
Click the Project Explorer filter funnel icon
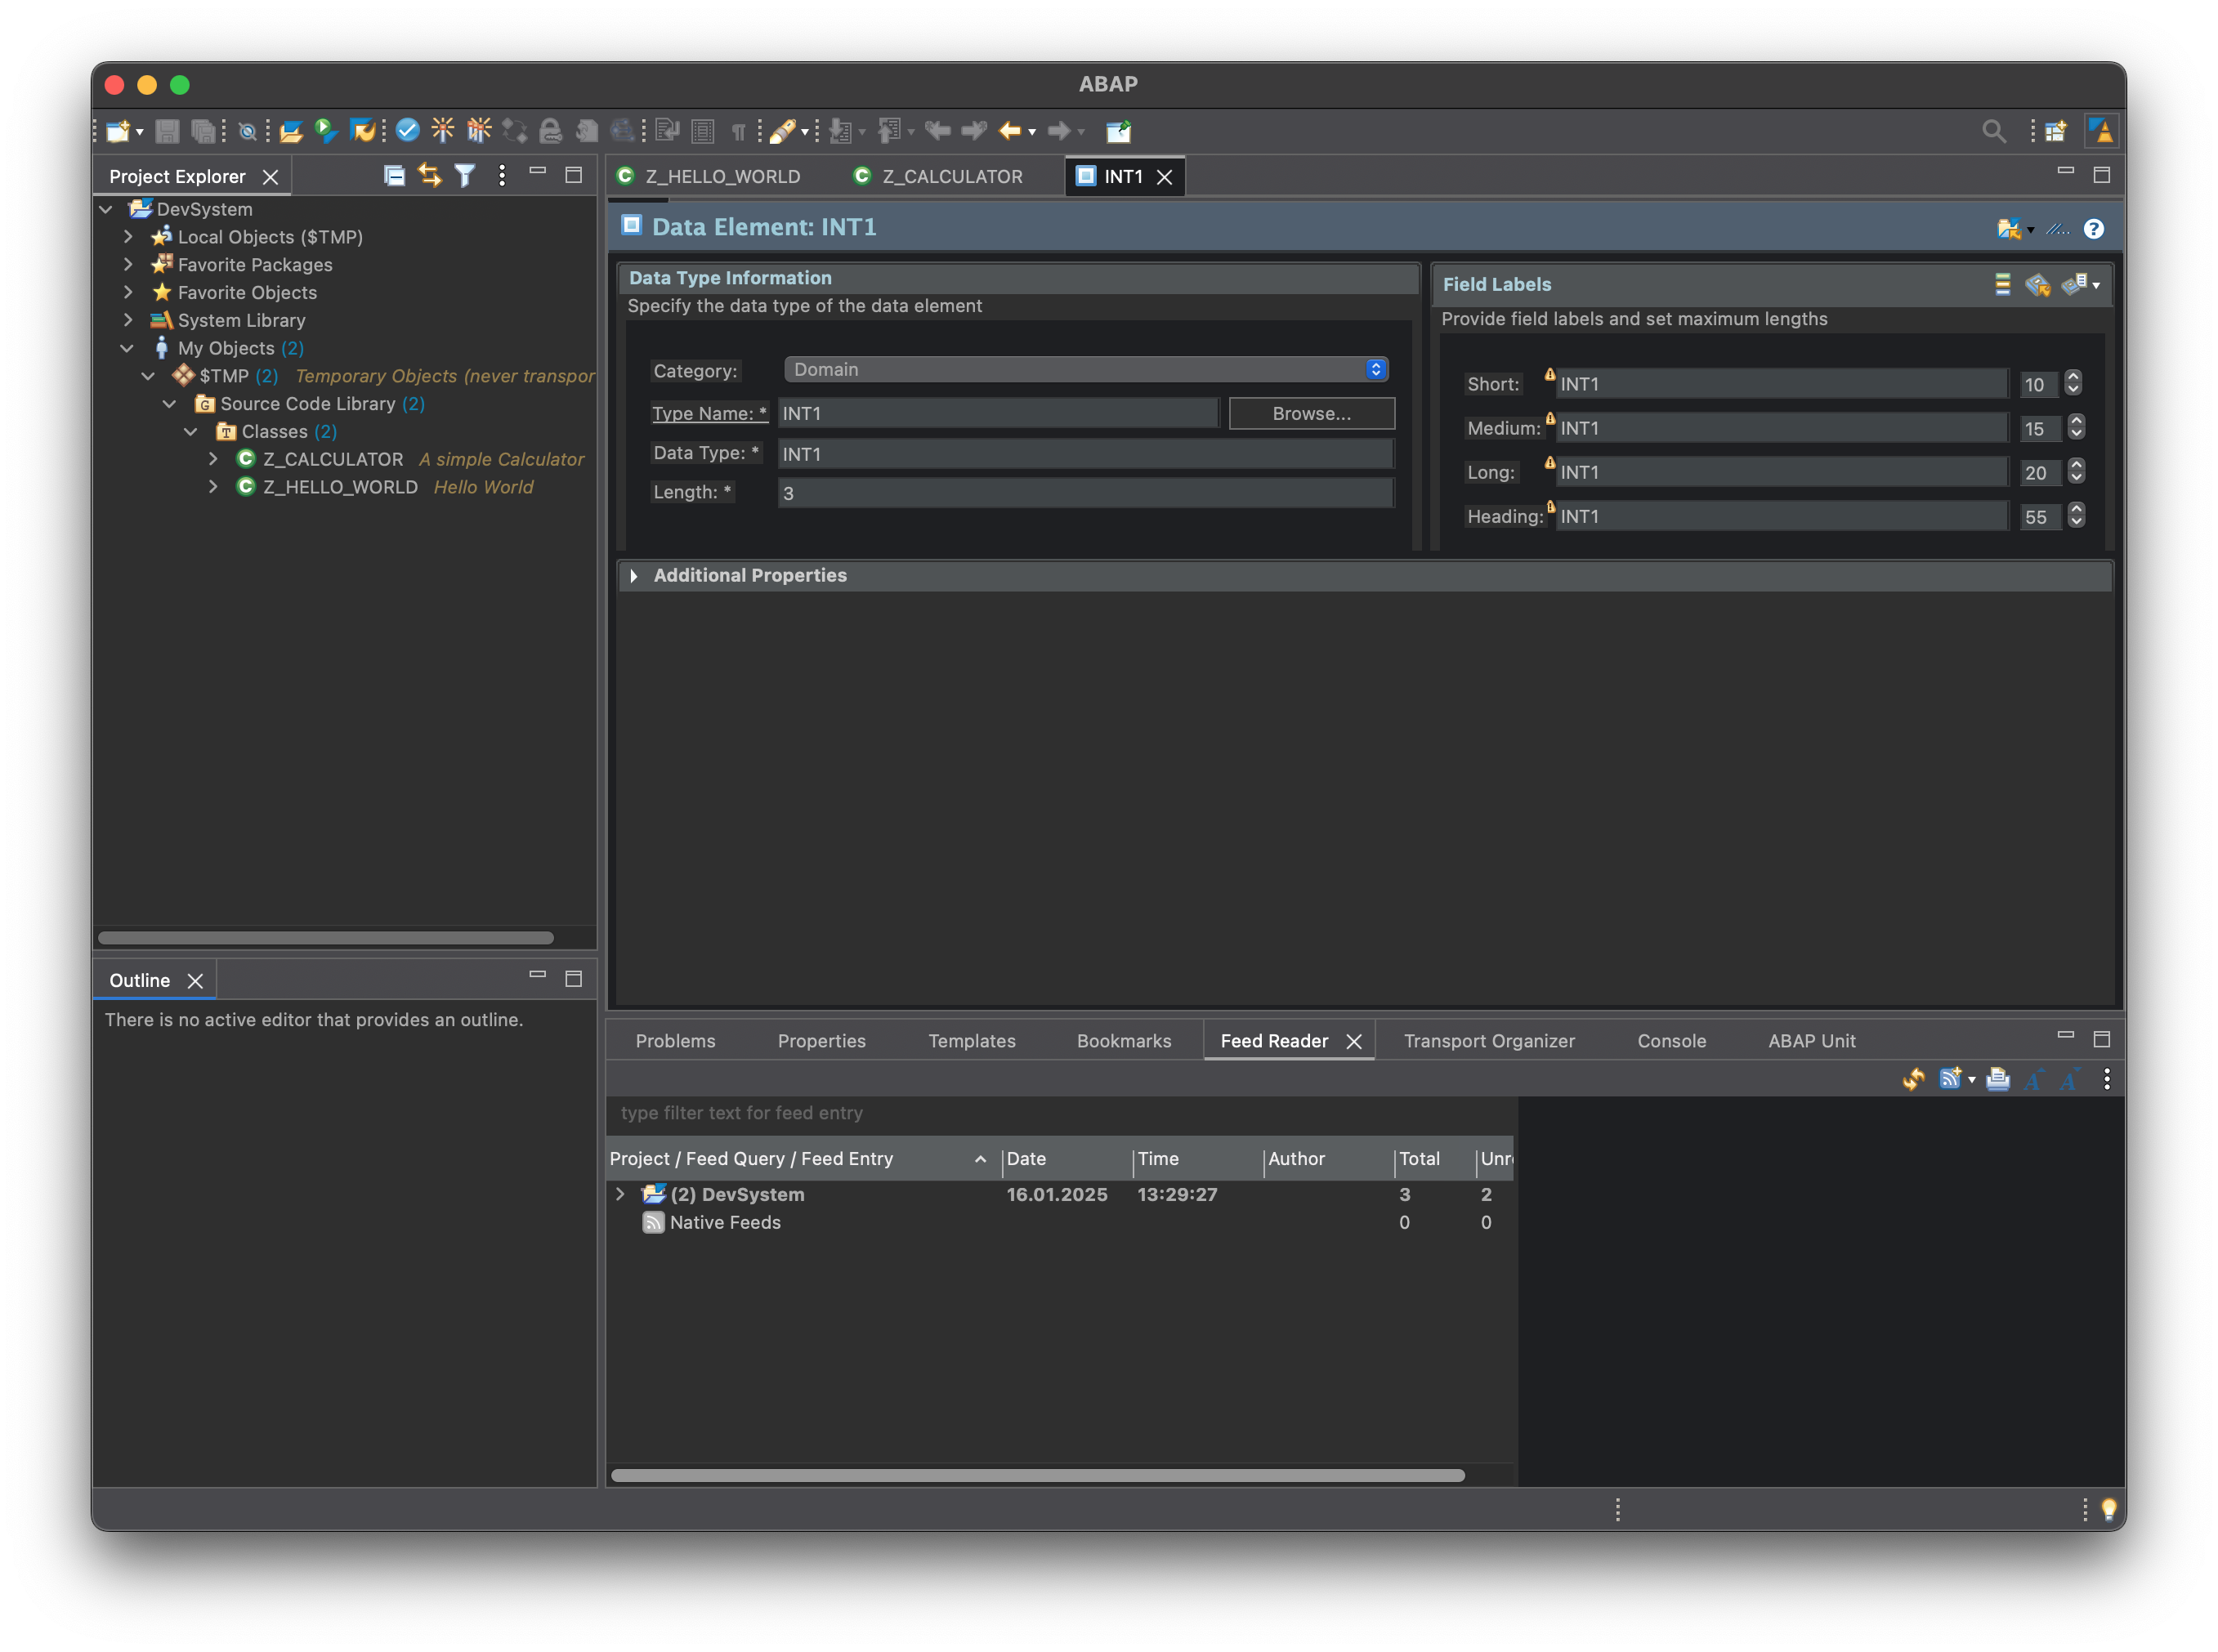click(465, 176)
